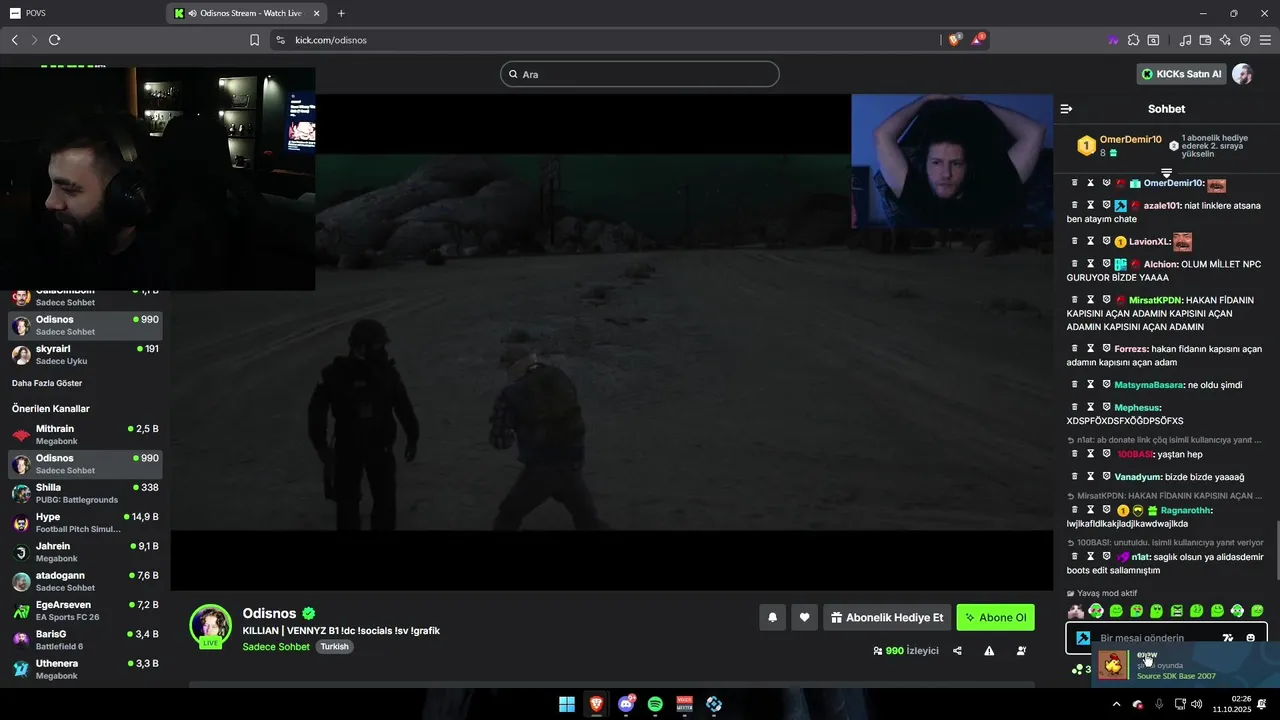Open the EgeArseven EA Sports FC 26 channel

85,610
